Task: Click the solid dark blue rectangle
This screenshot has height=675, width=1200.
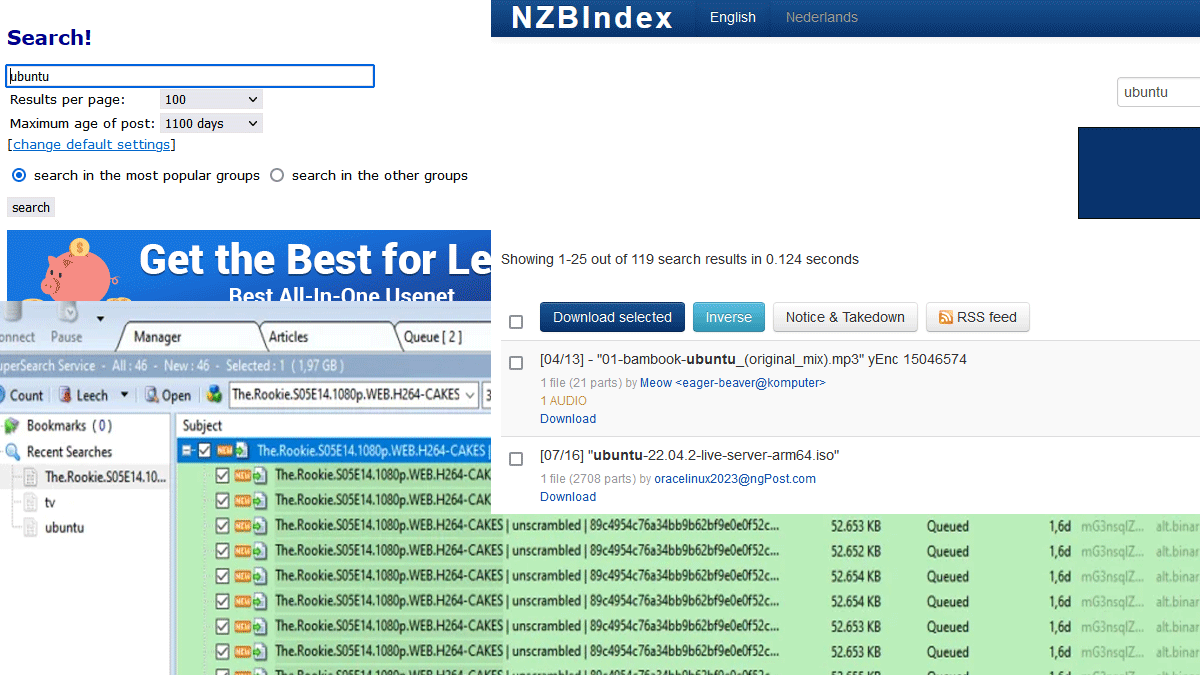Action: tap(1138, 173)
